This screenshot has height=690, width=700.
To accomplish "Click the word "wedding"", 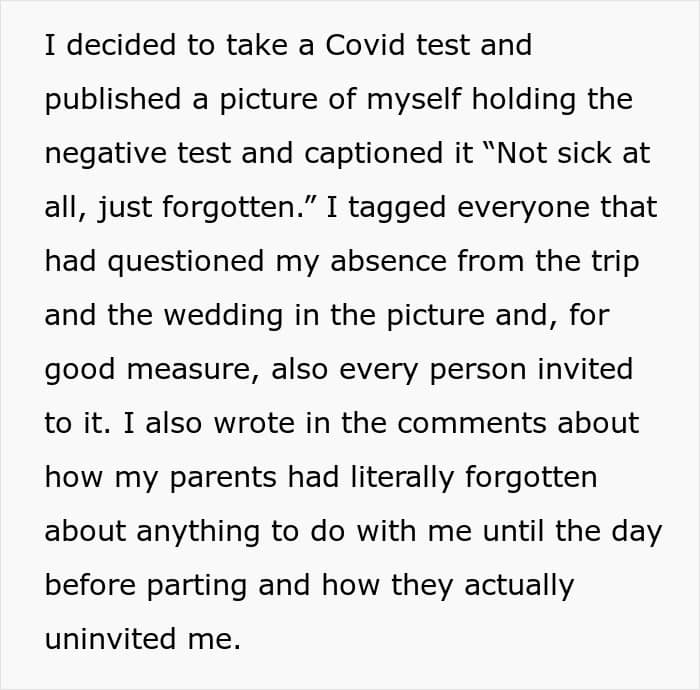I will [x=223, y=316].
